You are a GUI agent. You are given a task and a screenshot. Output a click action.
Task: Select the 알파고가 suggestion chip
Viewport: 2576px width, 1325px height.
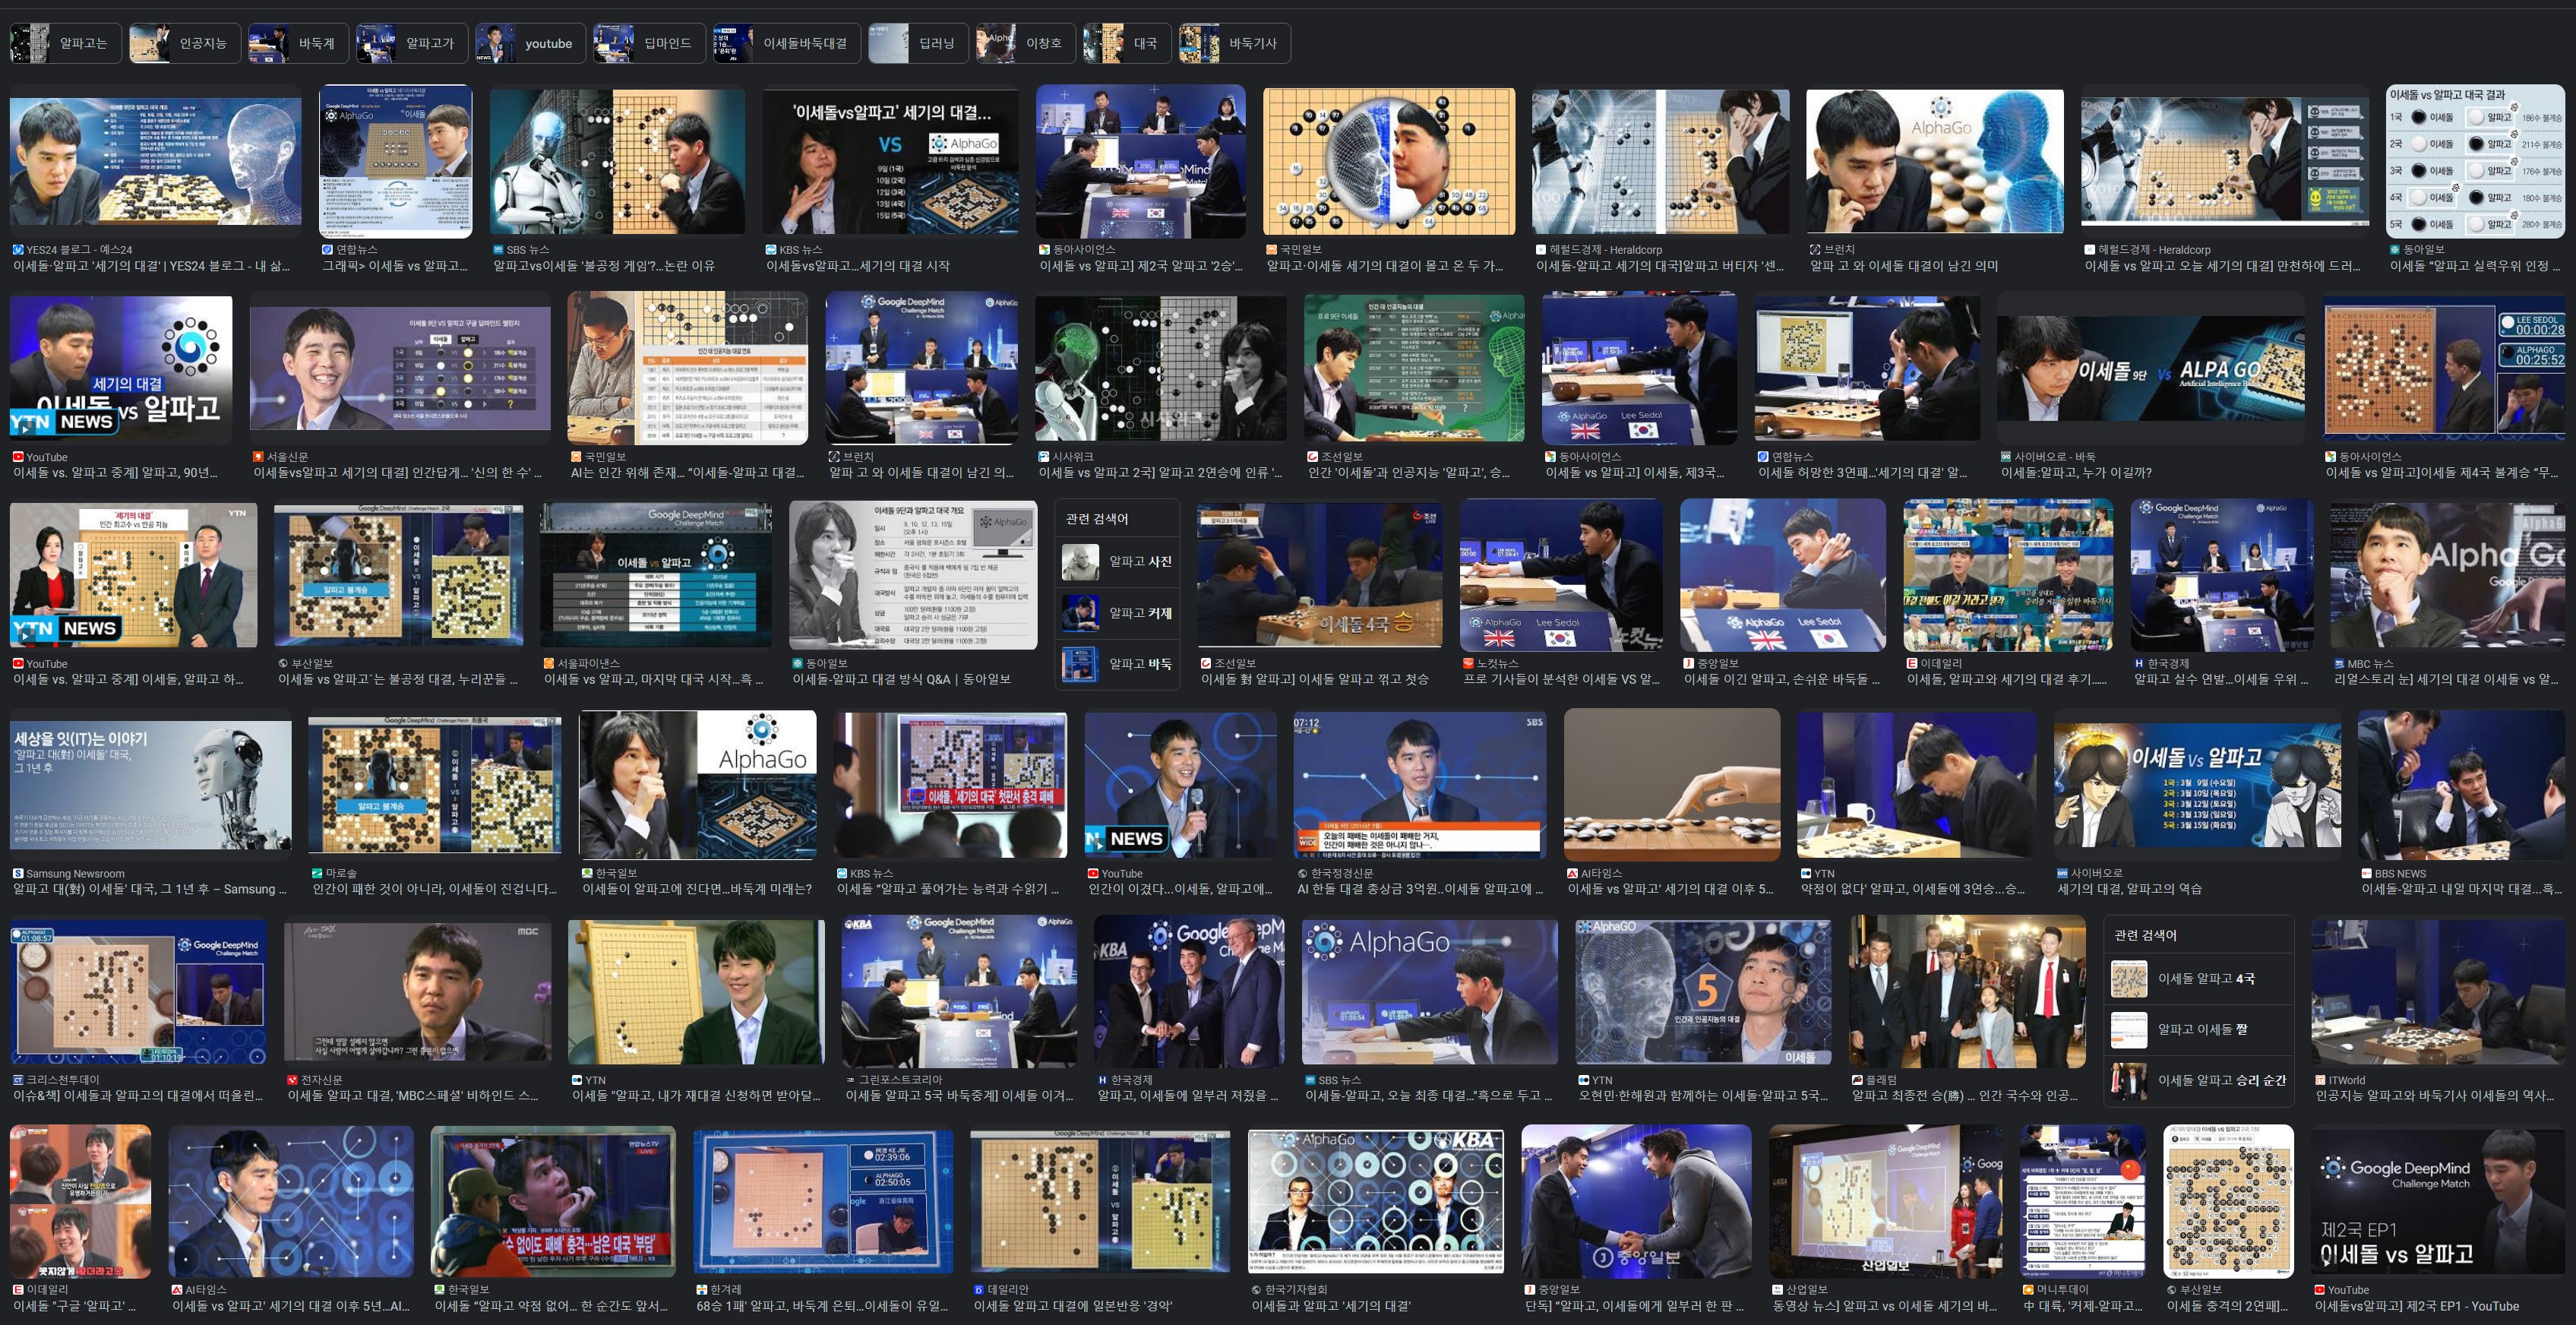tap(412, 44)
